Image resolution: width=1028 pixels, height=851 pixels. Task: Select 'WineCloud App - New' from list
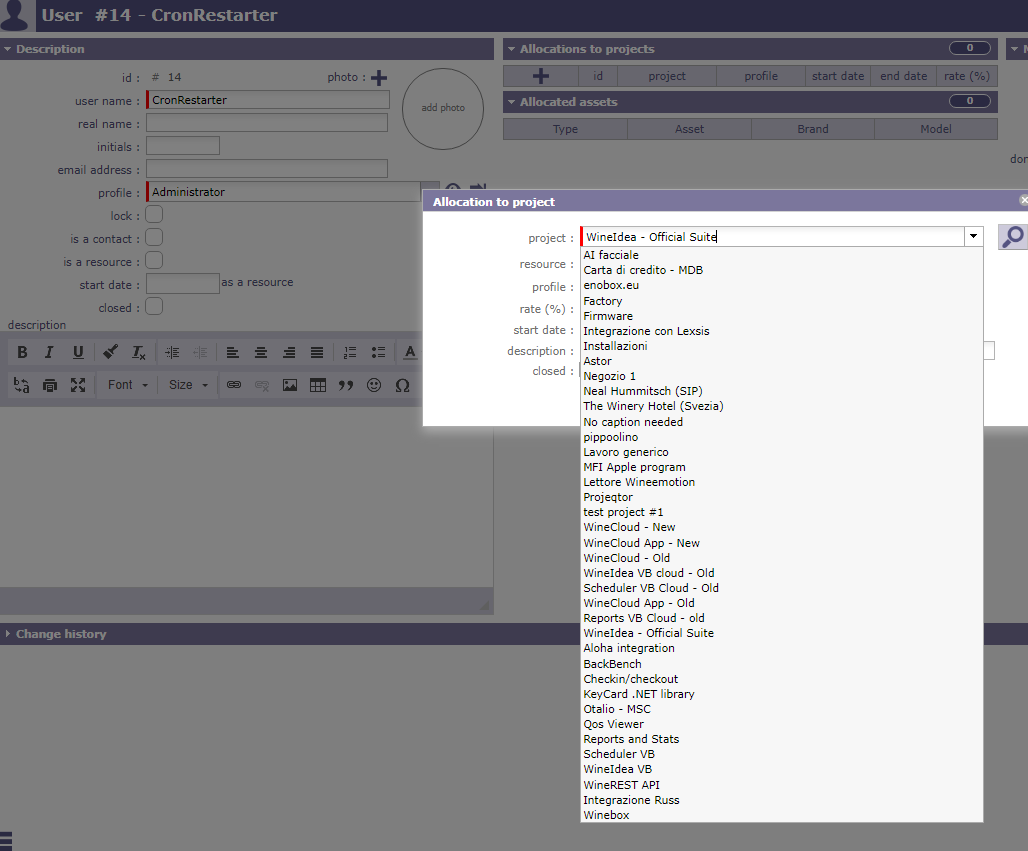641,543
